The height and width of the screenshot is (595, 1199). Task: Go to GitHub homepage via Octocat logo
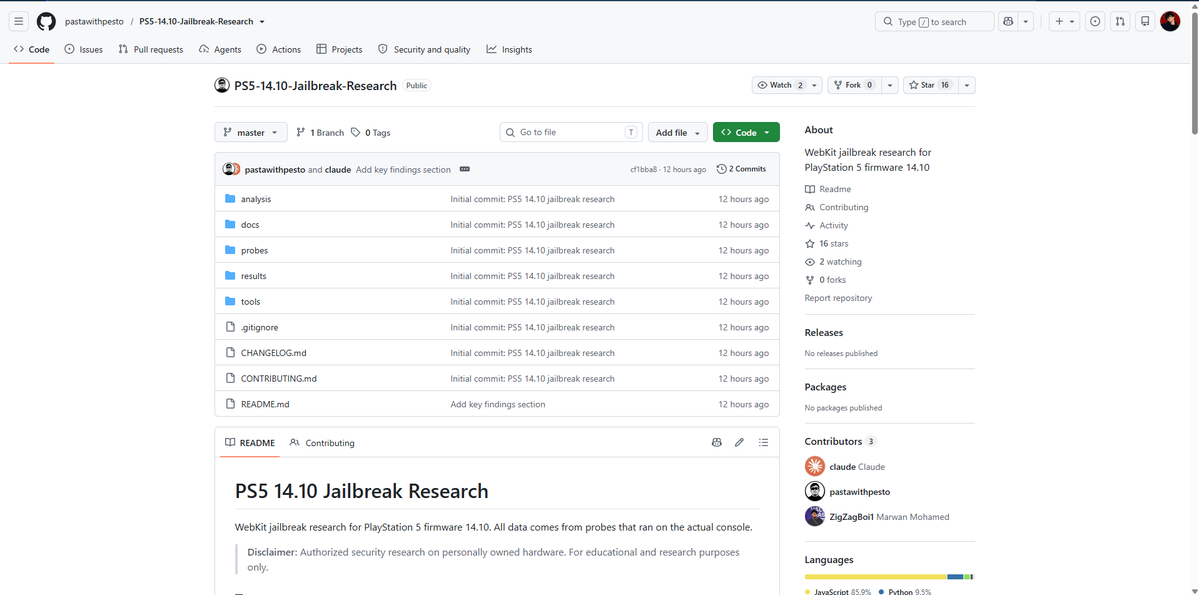pyautogui.click(x=47, y=21)
